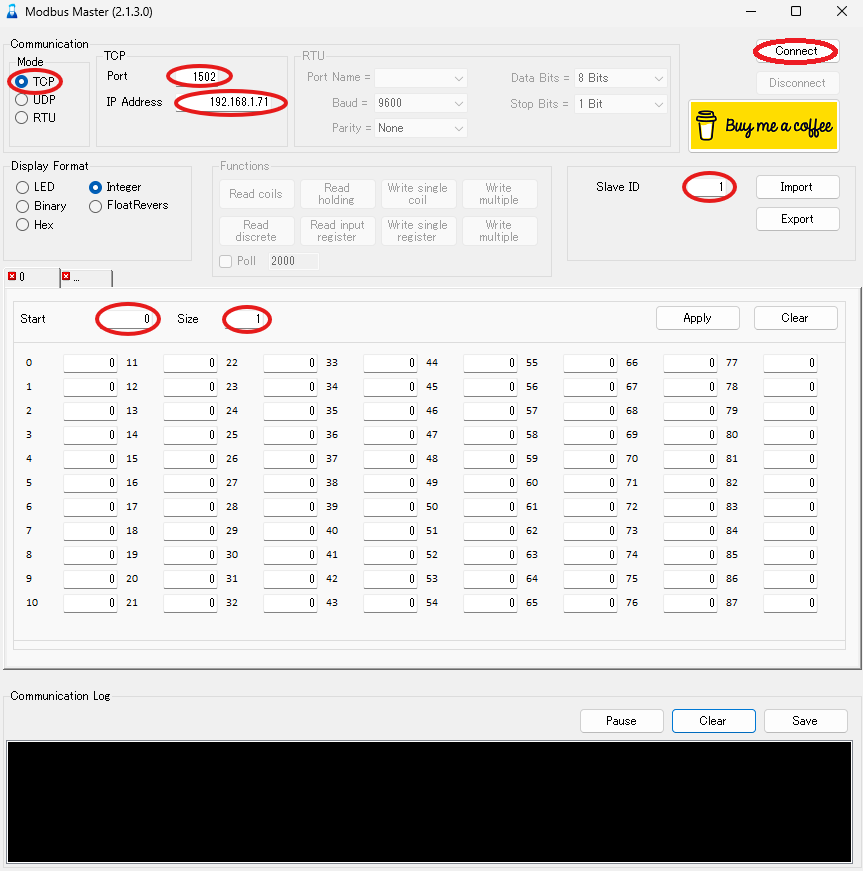The image size is (863, 871).
Task: Set display format to Hex
Action: [x=23, y=225]
